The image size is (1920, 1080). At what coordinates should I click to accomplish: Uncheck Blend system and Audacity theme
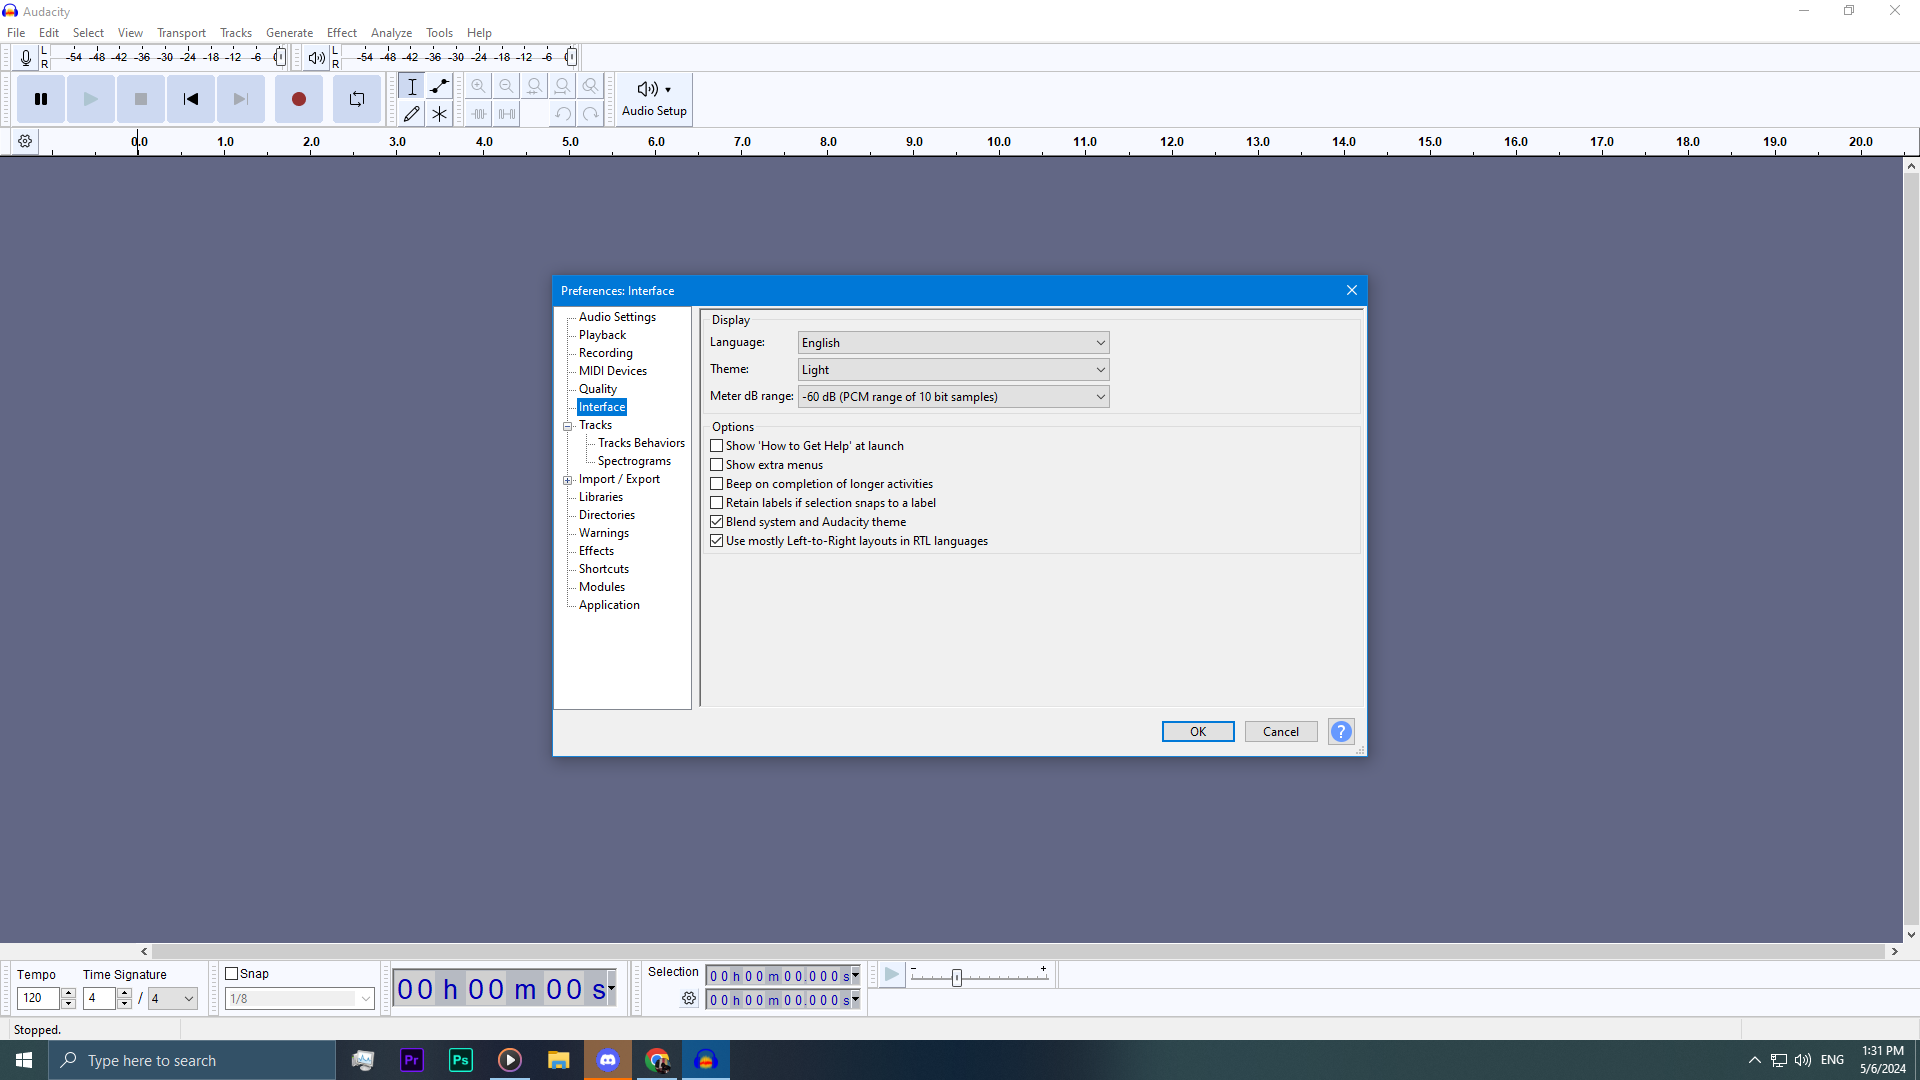pyautogui.click(x=717, y=522)
